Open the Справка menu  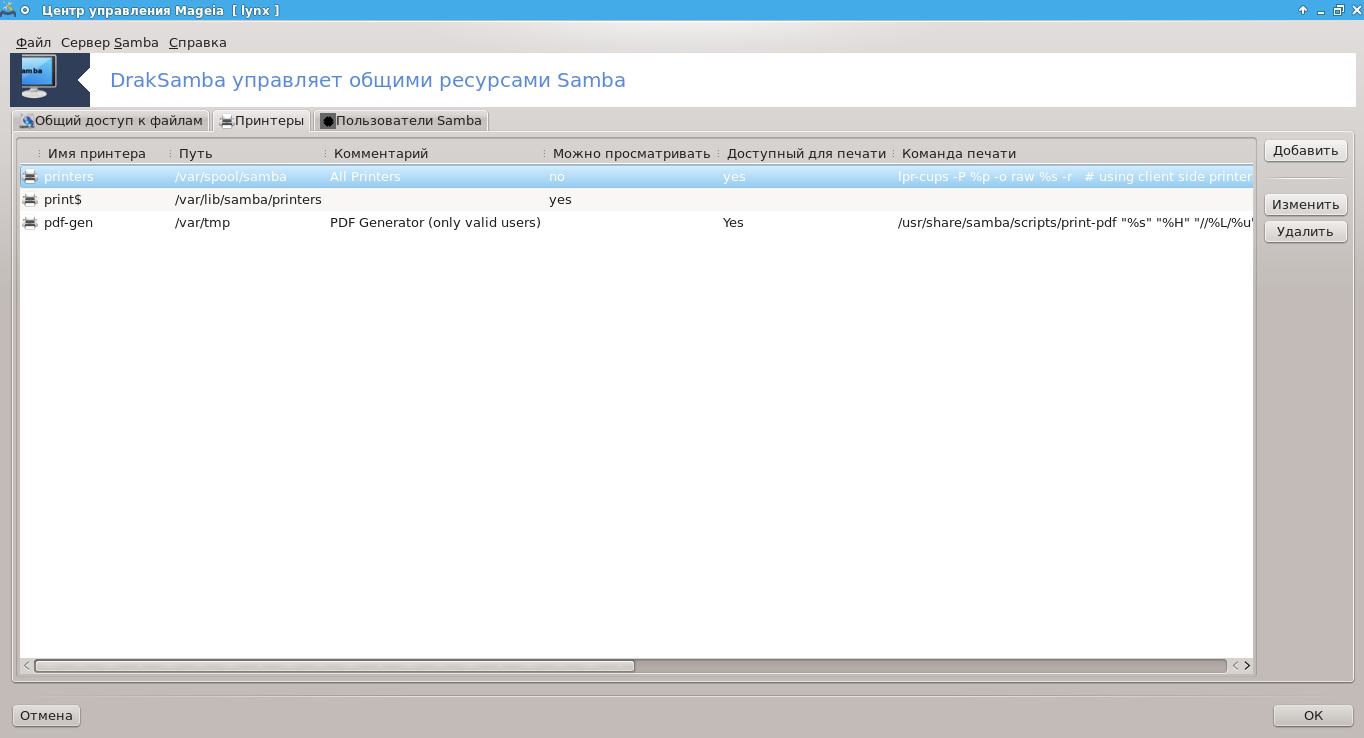point(198,43)
